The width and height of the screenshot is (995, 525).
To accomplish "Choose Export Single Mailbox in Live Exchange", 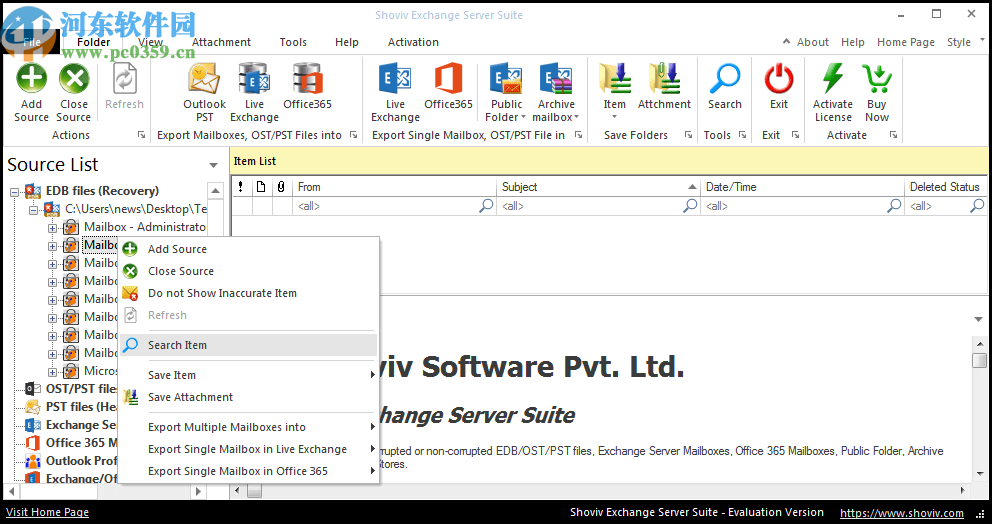I will coord(249,449).
